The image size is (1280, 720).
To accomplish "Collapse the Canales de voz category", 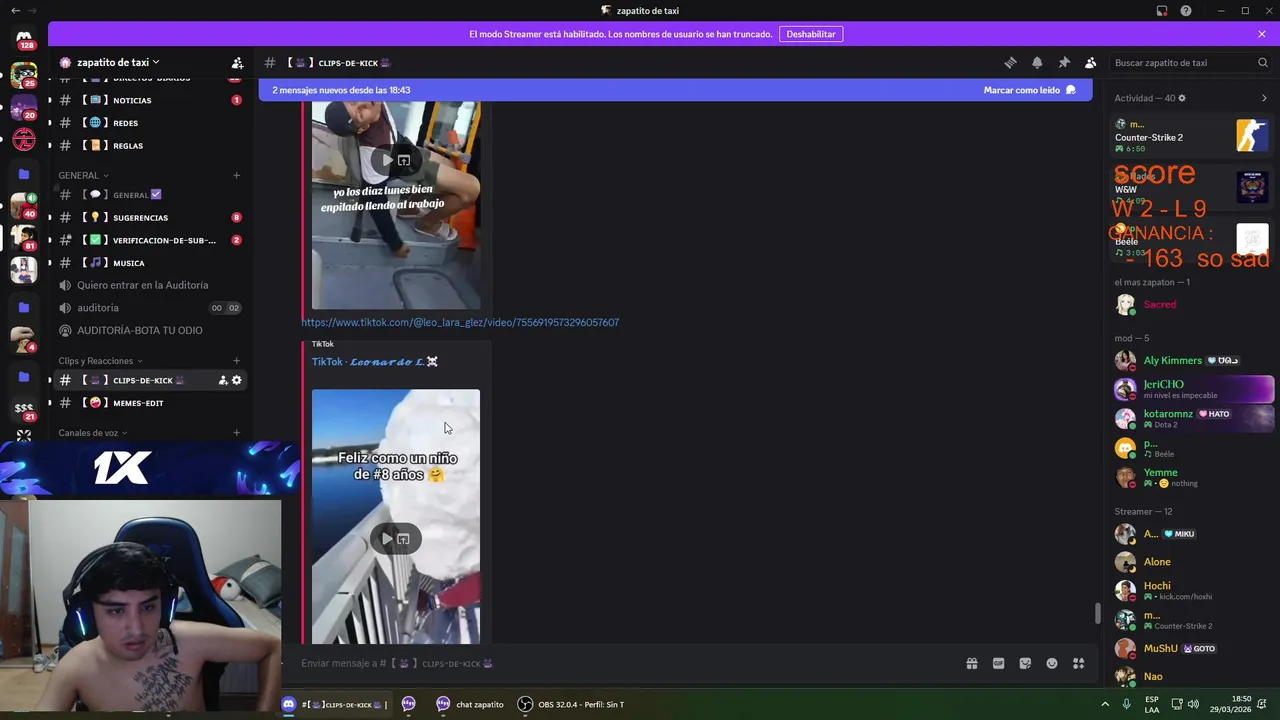I will point(93,433).
